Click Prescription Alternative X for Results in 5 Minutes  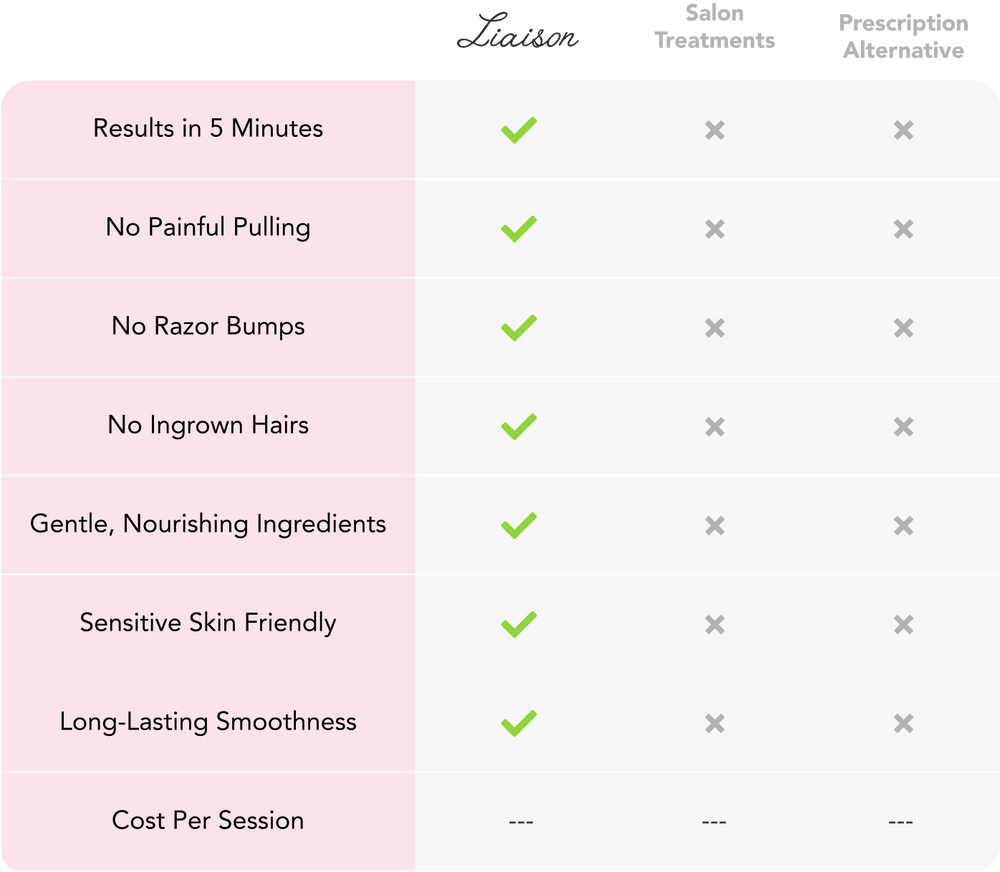coord(903,130)
